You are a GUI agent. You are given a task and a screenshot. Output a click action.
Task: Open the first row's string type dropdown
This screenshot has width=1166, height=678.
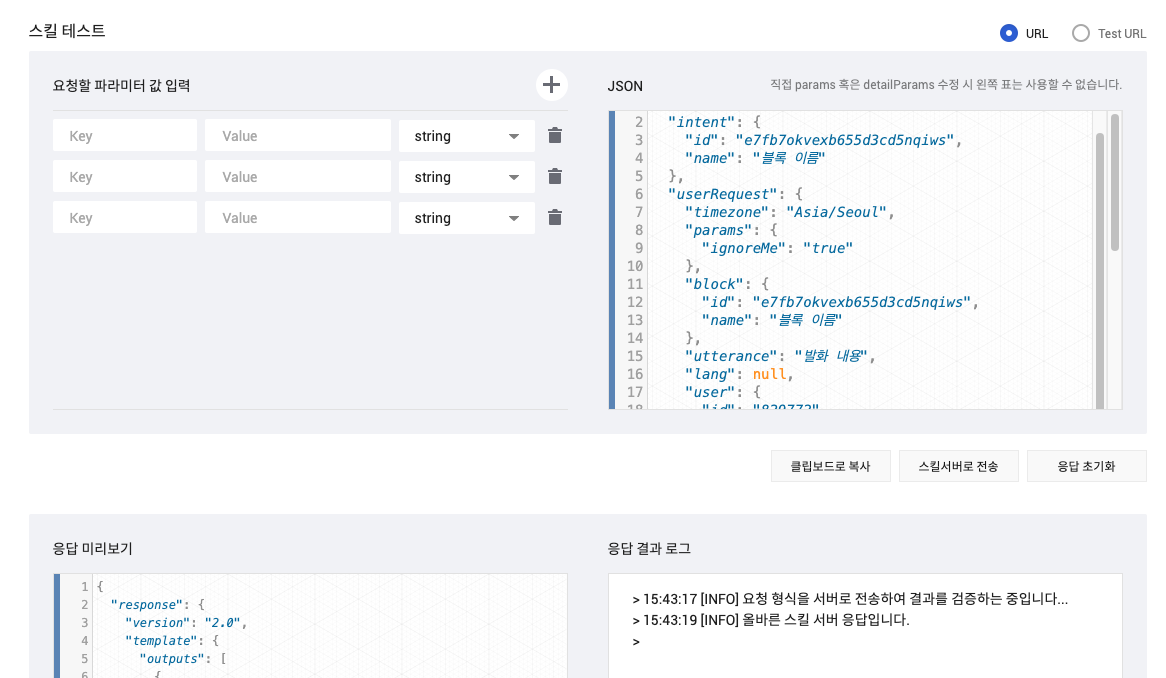point(466,136)
